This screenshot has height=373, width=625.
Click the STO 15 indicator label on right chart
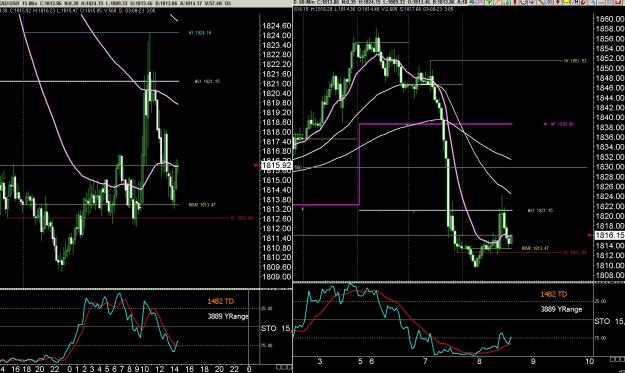[x=609, y=321]
